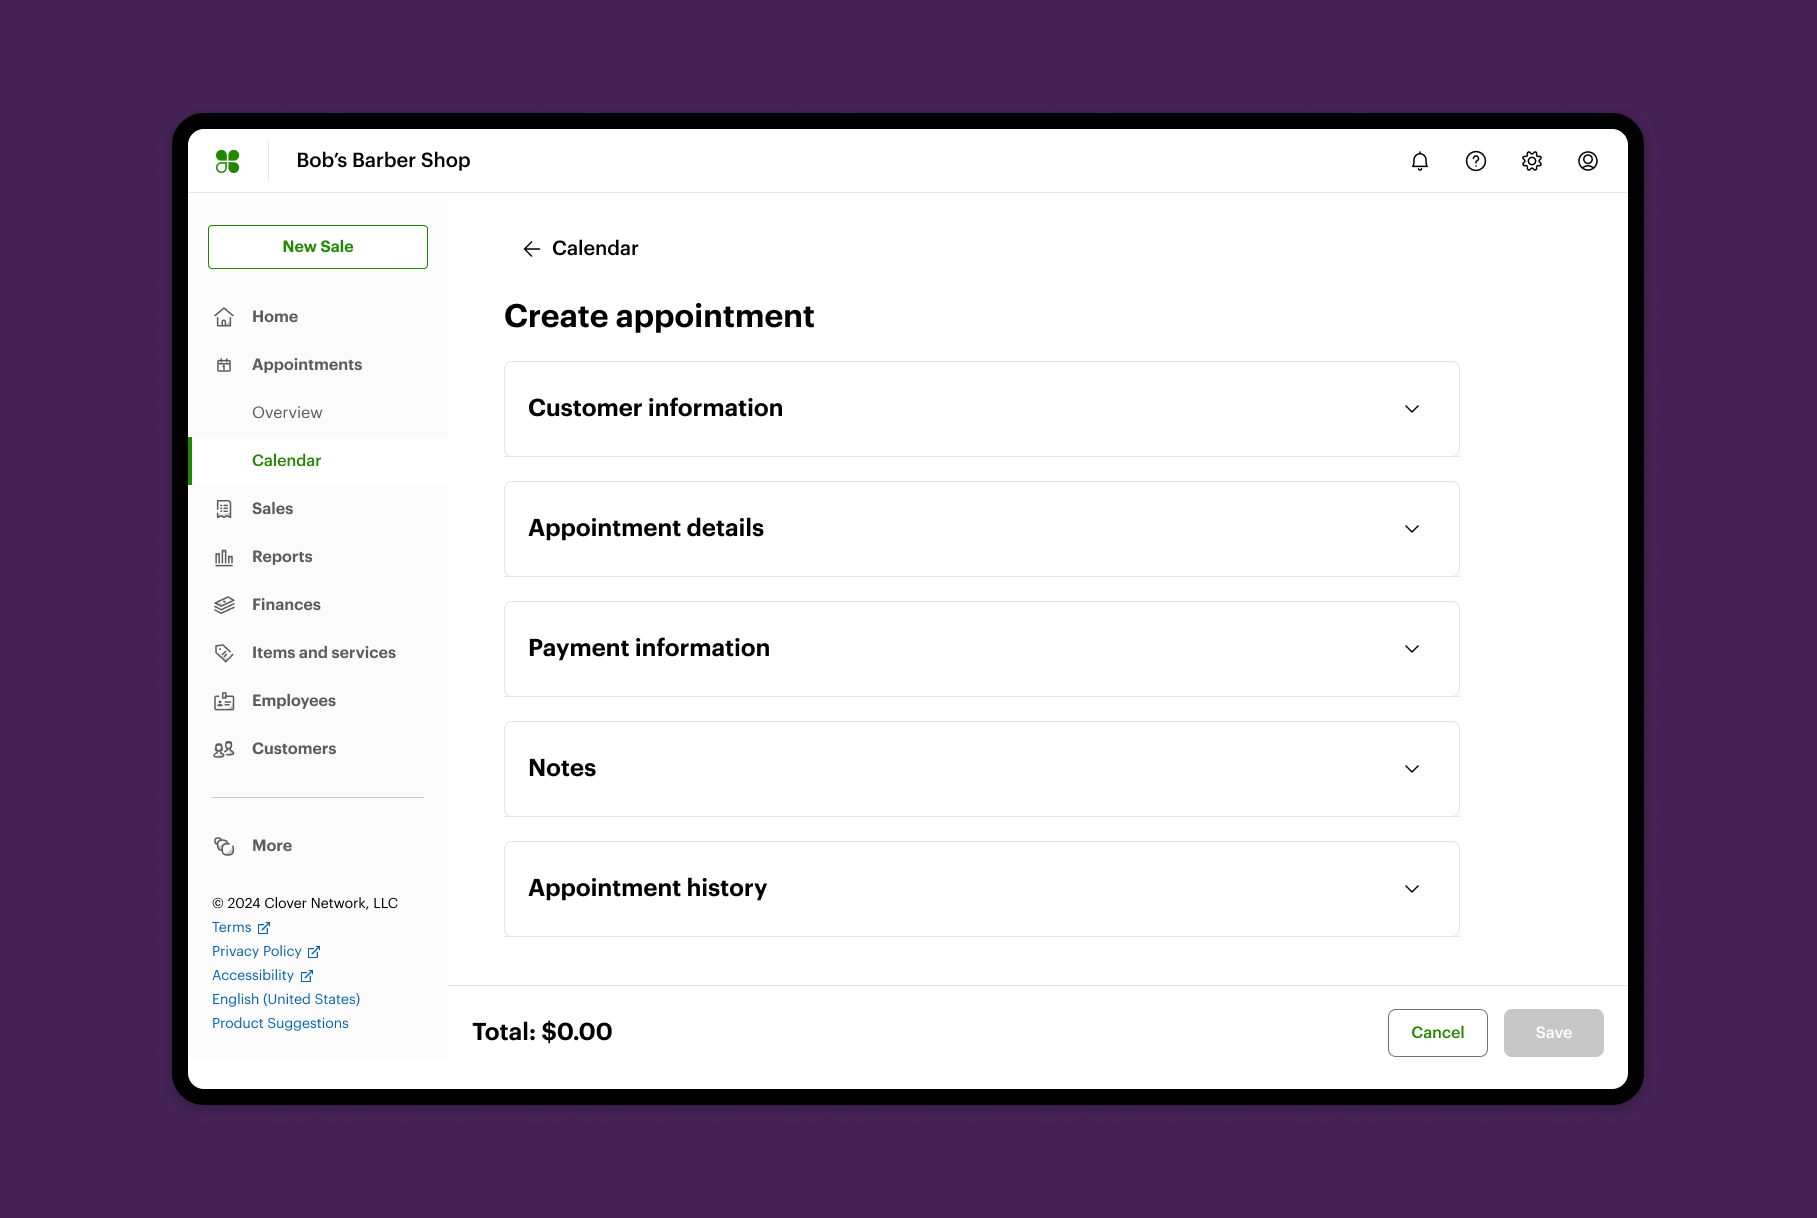This screenshot has height=1218, width=1817.
Task: Expand Payment information chevron
Action: point(1412,649)
